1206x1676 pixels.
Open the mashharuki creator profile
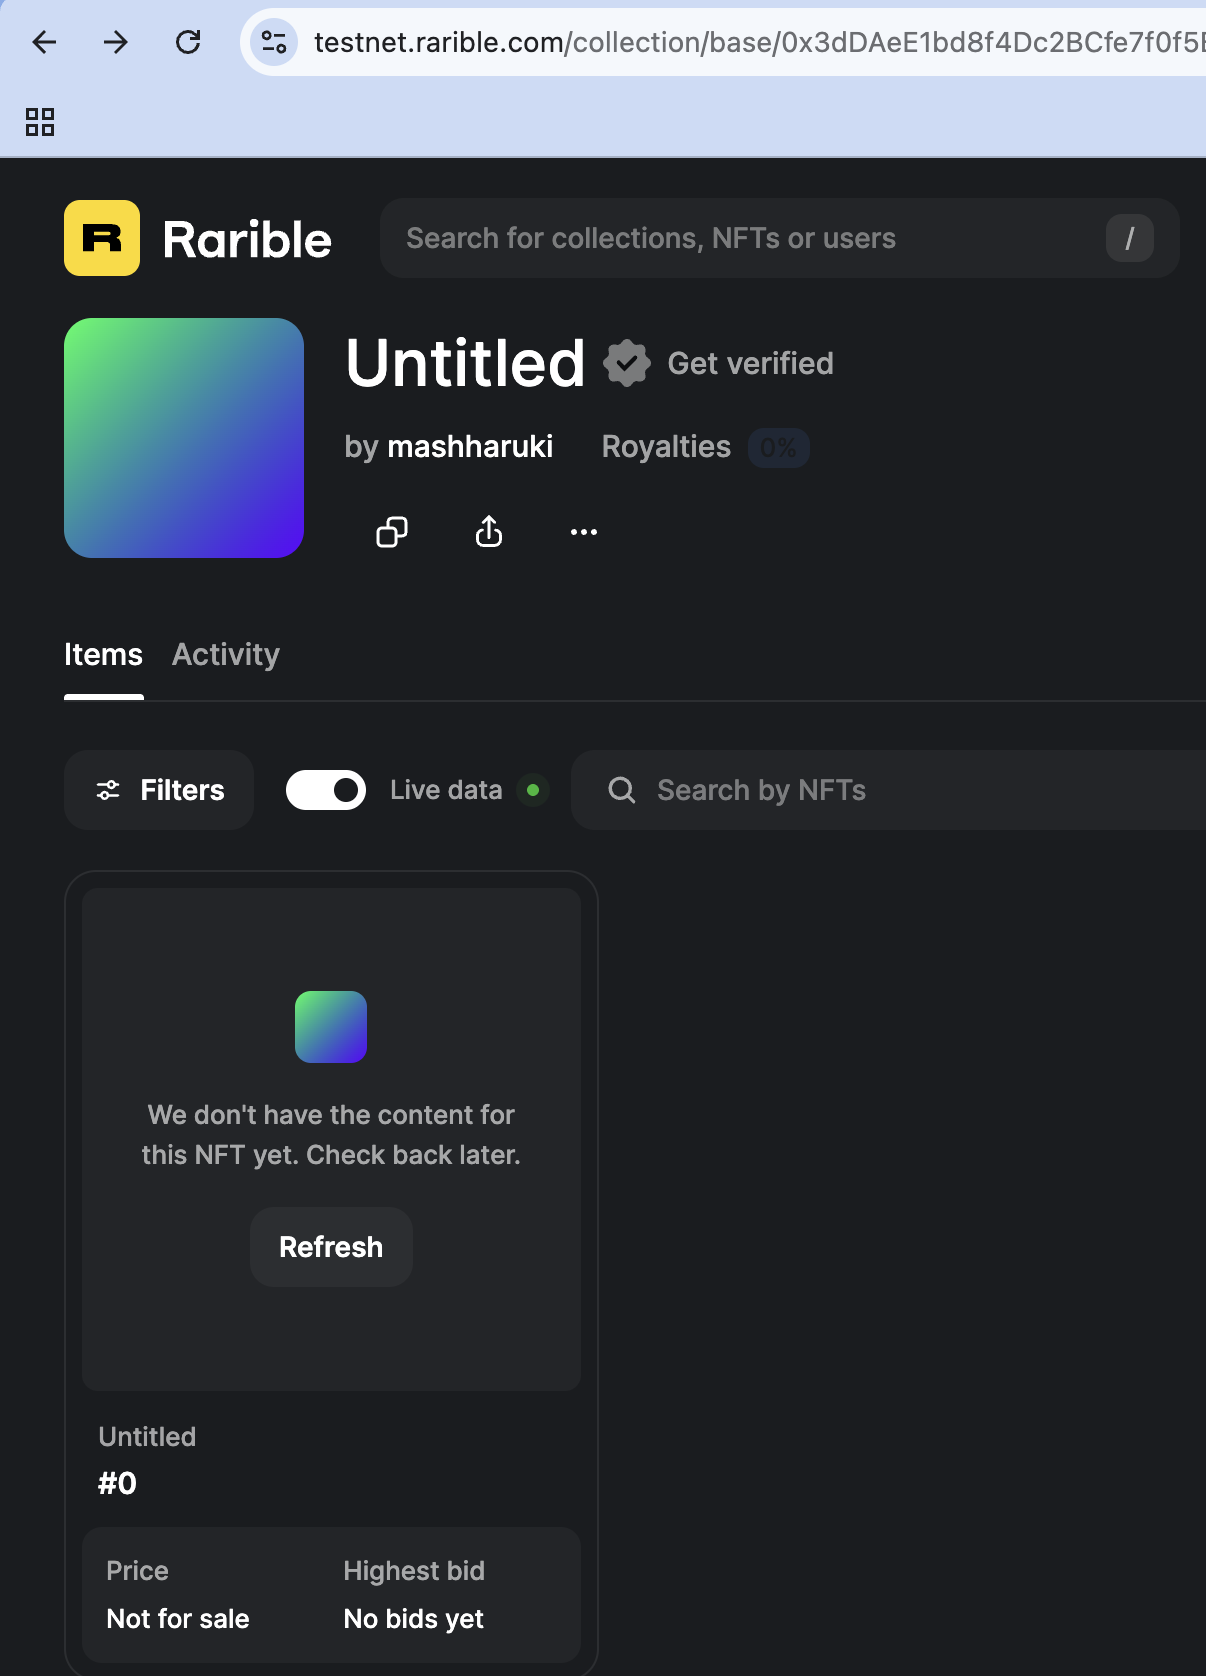(x=470, y=446)
